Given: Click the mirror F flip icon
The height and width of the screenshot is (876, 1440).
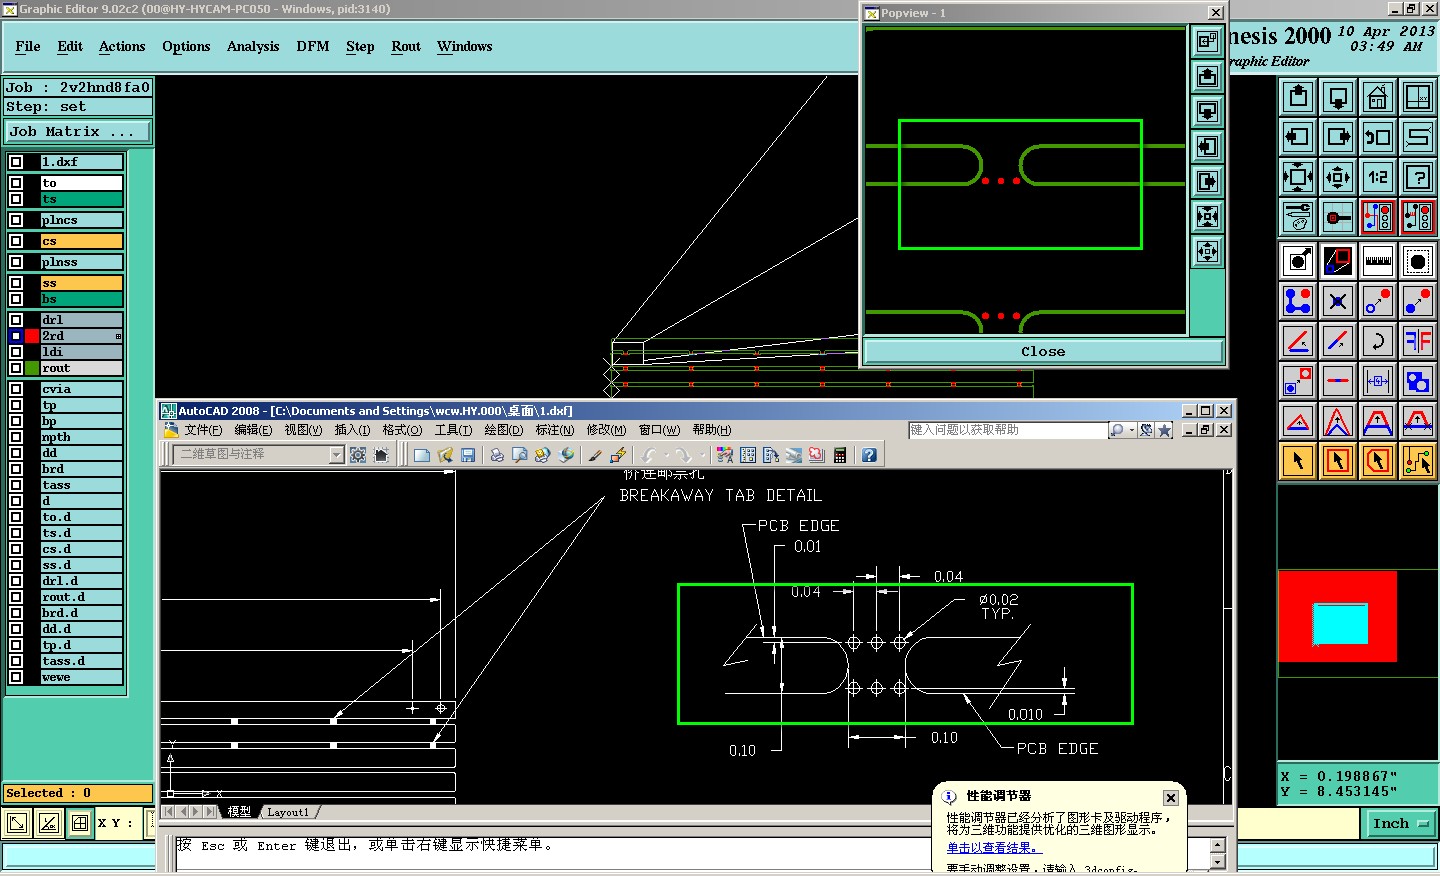Looking at the screenshot, I should 1418,341.
